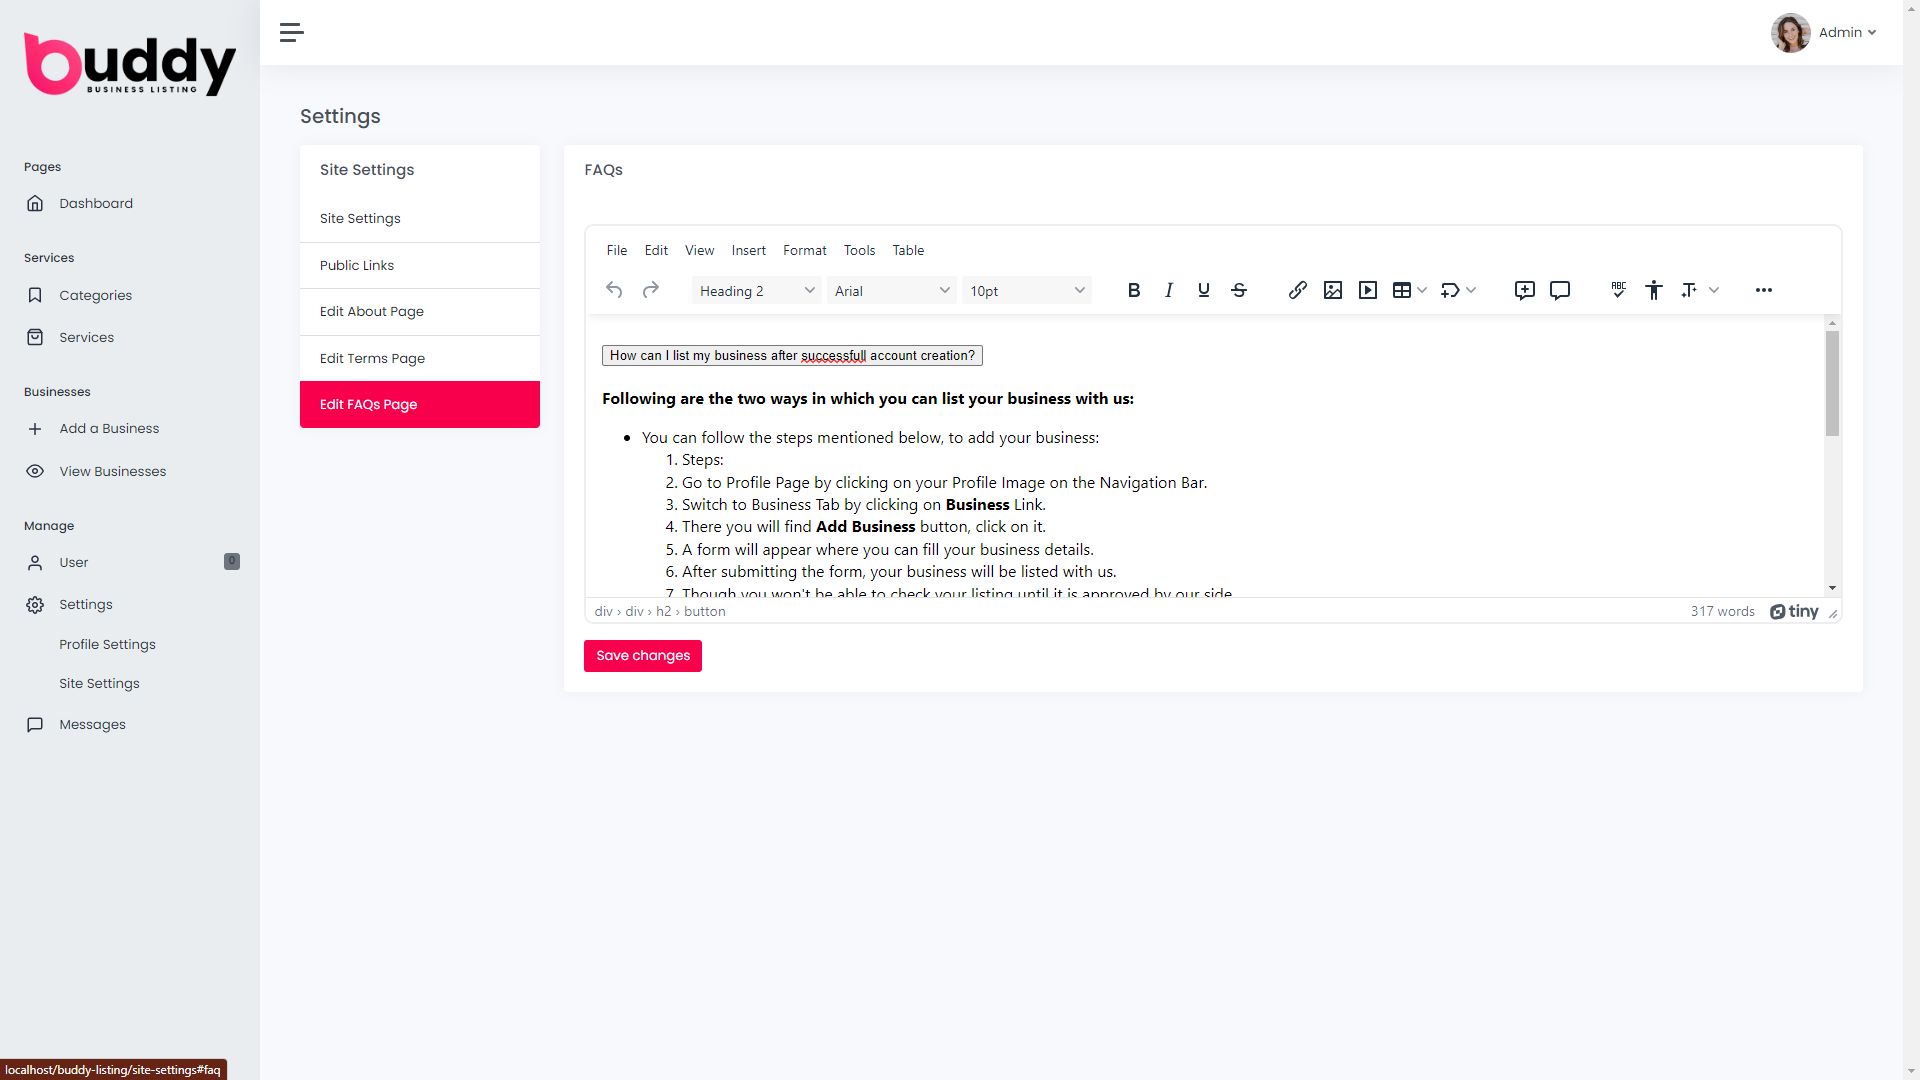Click the add comment icon
The image size is (1920, 1080).
[x=1524, y=290]
